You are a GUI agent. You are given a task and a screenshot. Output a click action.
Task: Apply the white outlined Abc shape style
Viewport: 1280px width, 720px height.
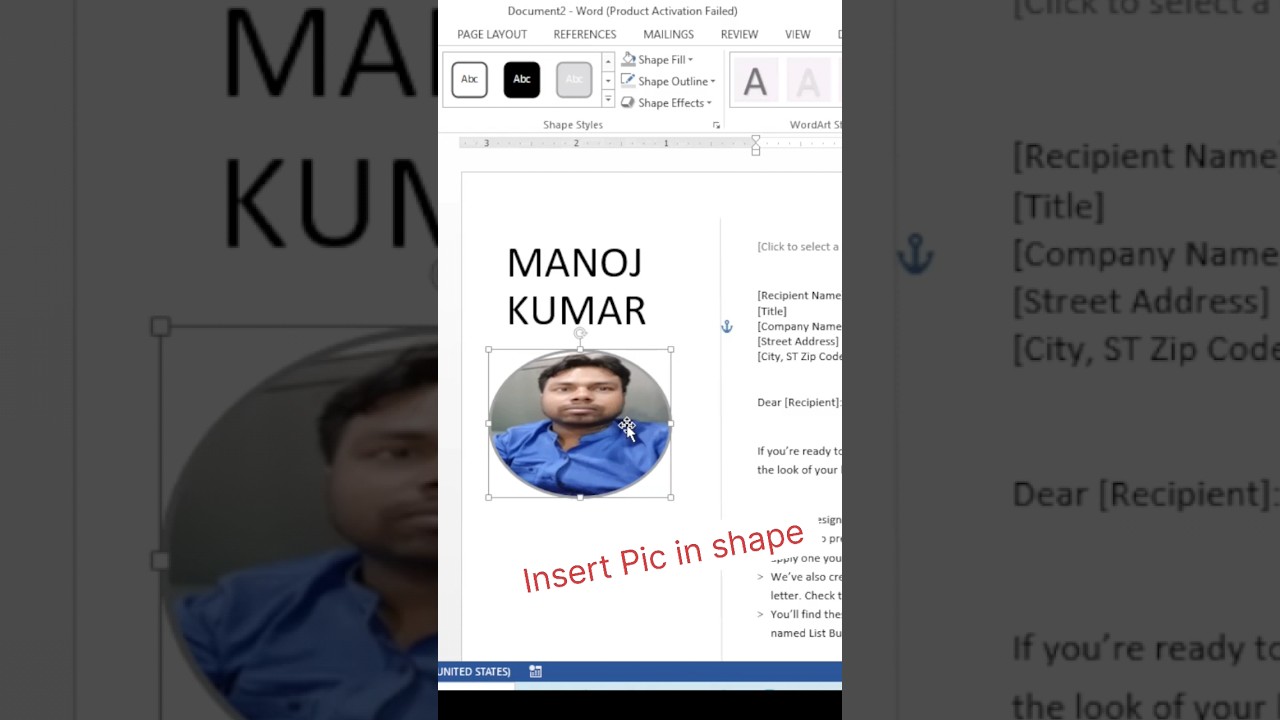pyautogui.click(x=469, y=79)
